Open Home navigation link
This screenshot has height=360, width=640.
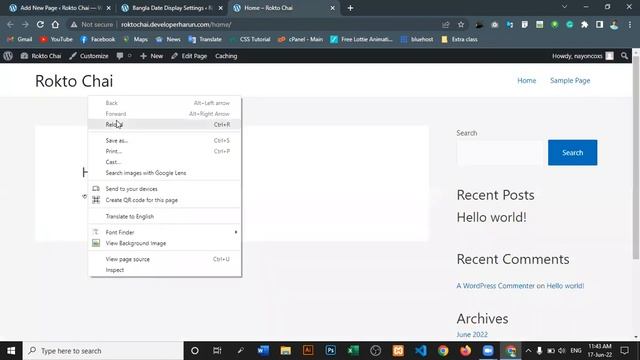click(x=527, y=80)
